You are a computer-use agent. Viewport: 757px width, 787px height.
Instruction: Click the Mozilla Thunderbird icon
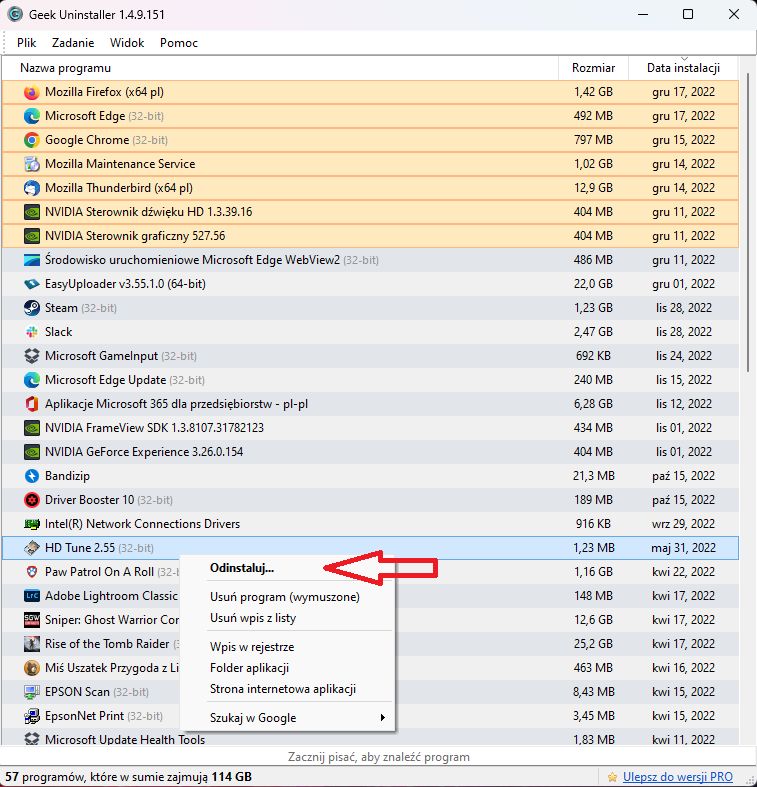click(x=32, y=188)
